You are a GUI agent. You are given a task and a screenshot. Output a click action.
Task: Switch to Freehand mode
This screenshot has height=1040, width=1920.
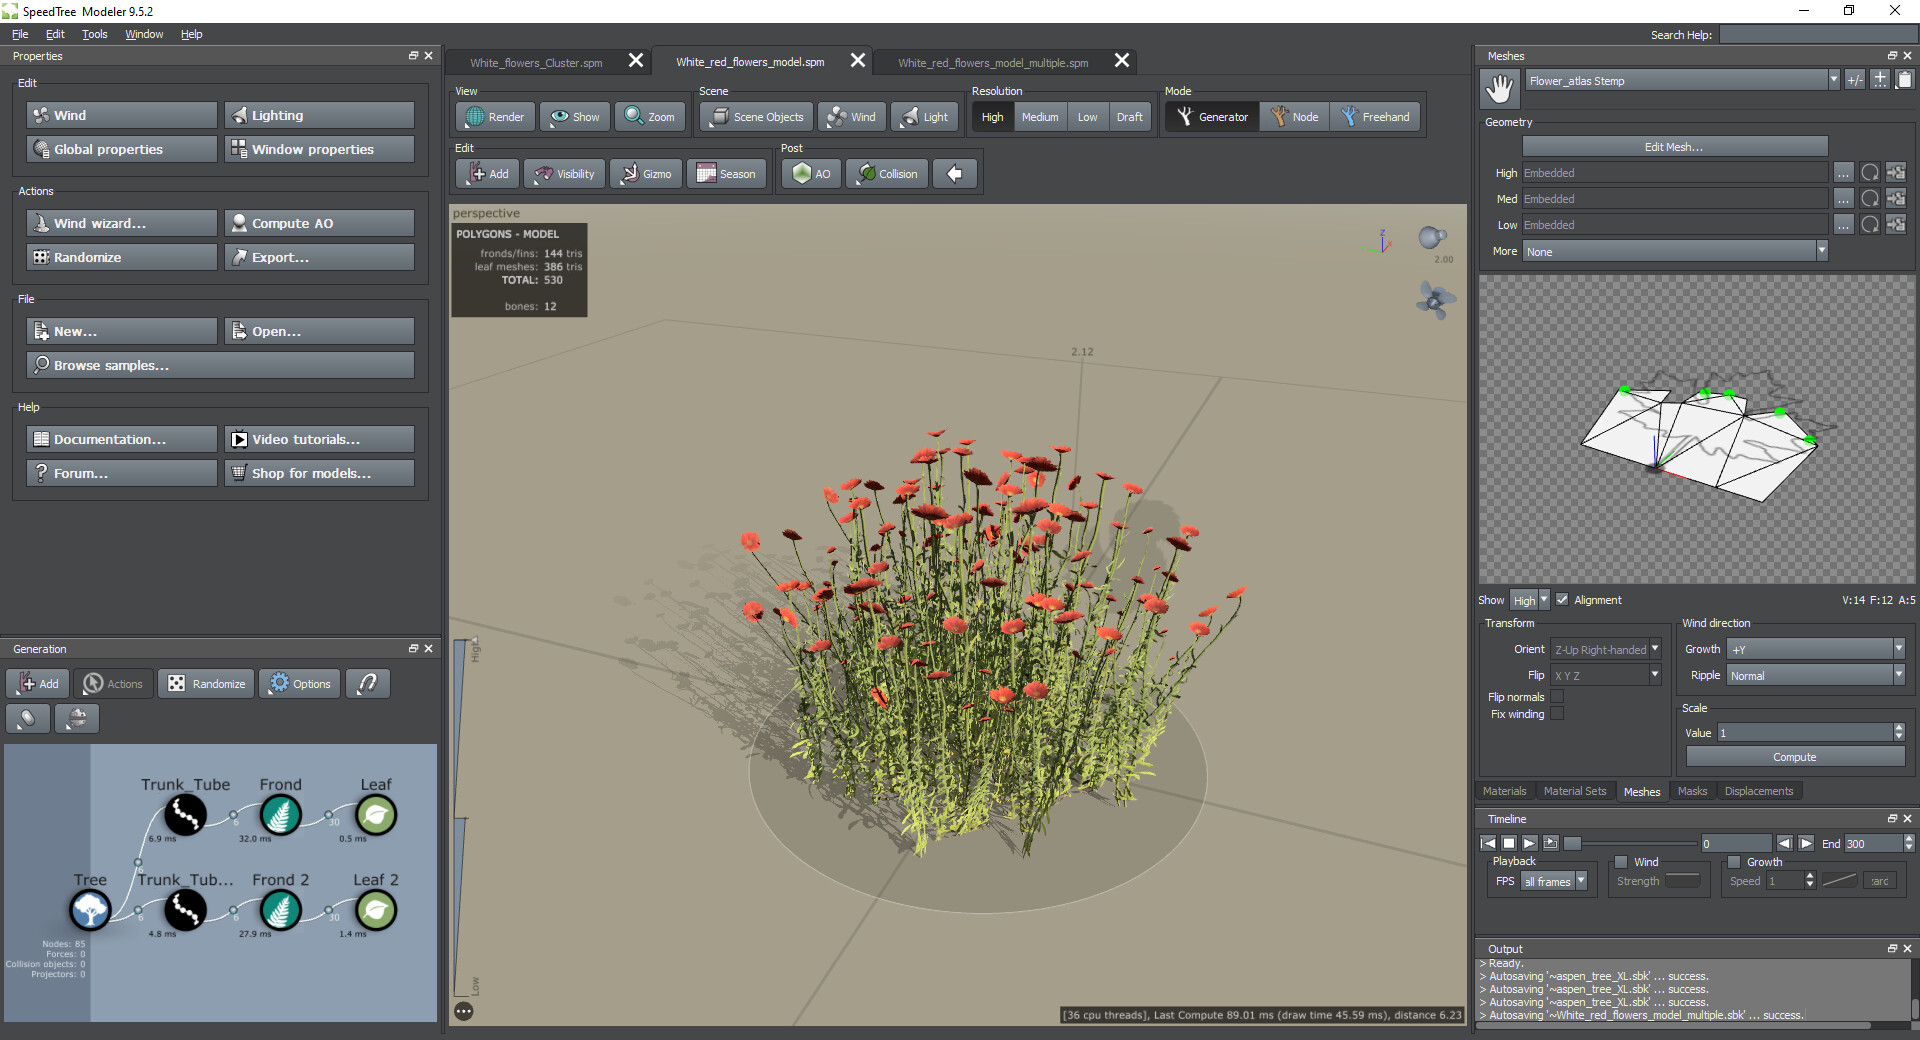point(1375,117)
